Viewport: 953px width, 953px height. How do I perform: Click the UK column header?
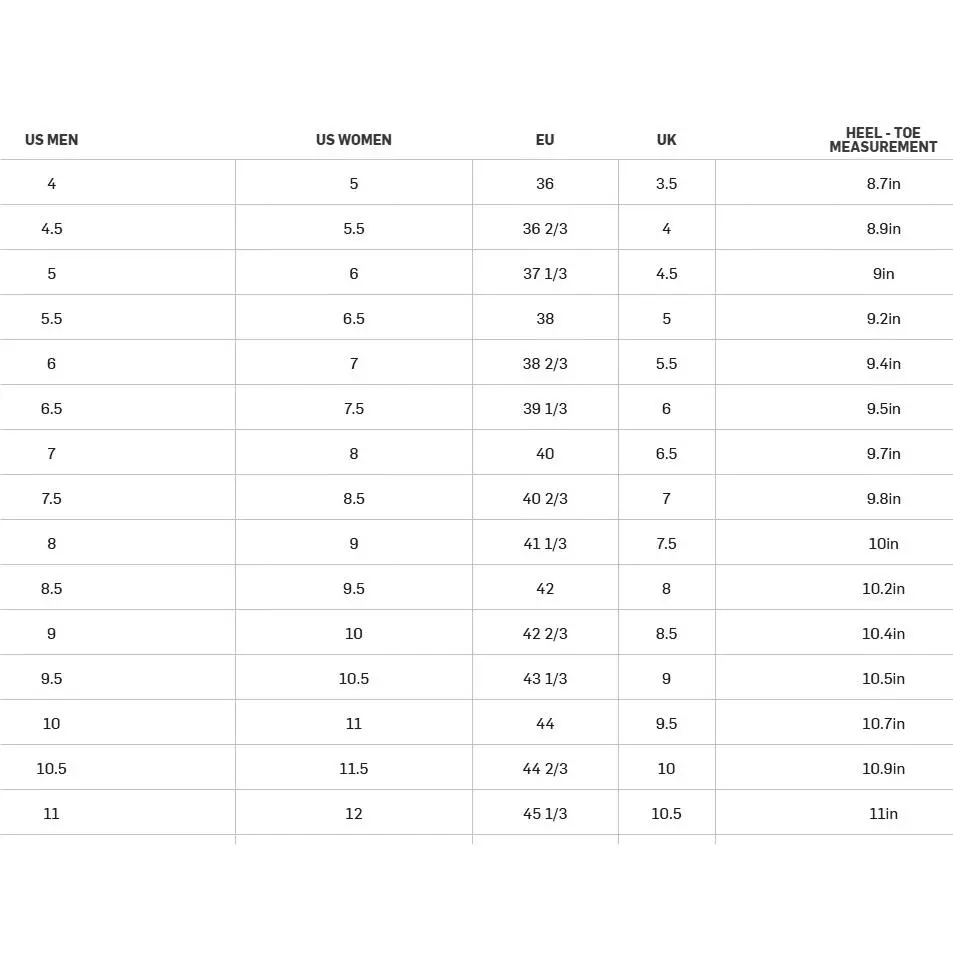[666, 140]
